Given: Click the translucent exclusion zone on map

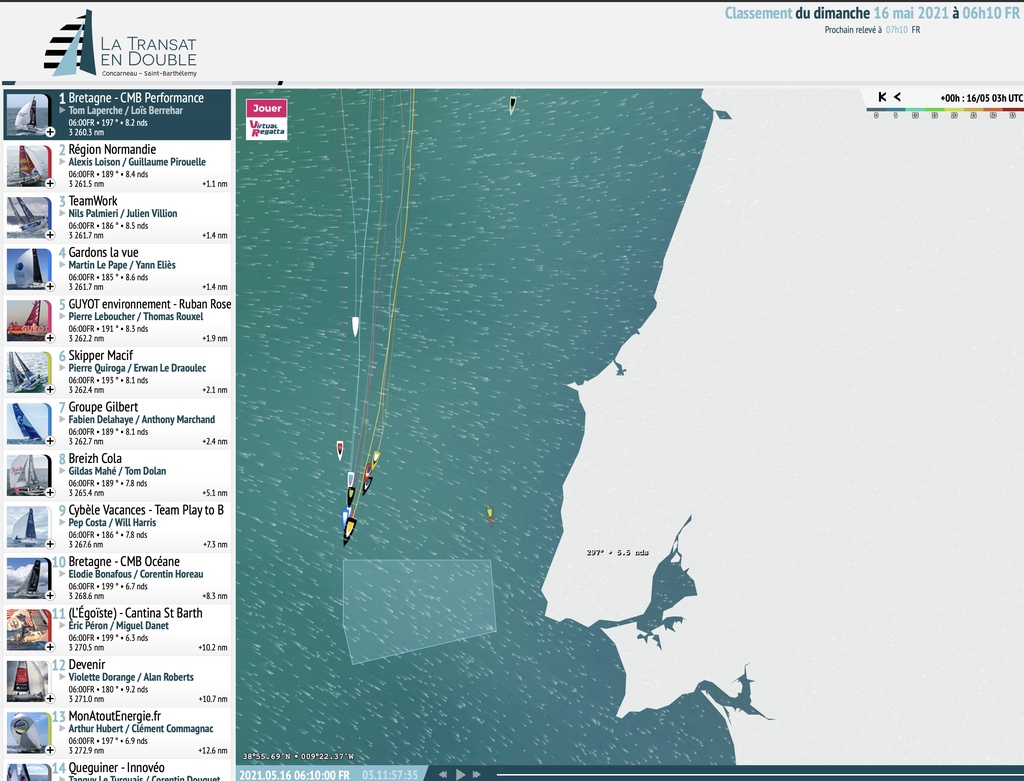Looking at the screenshot, I should [418, 607].
